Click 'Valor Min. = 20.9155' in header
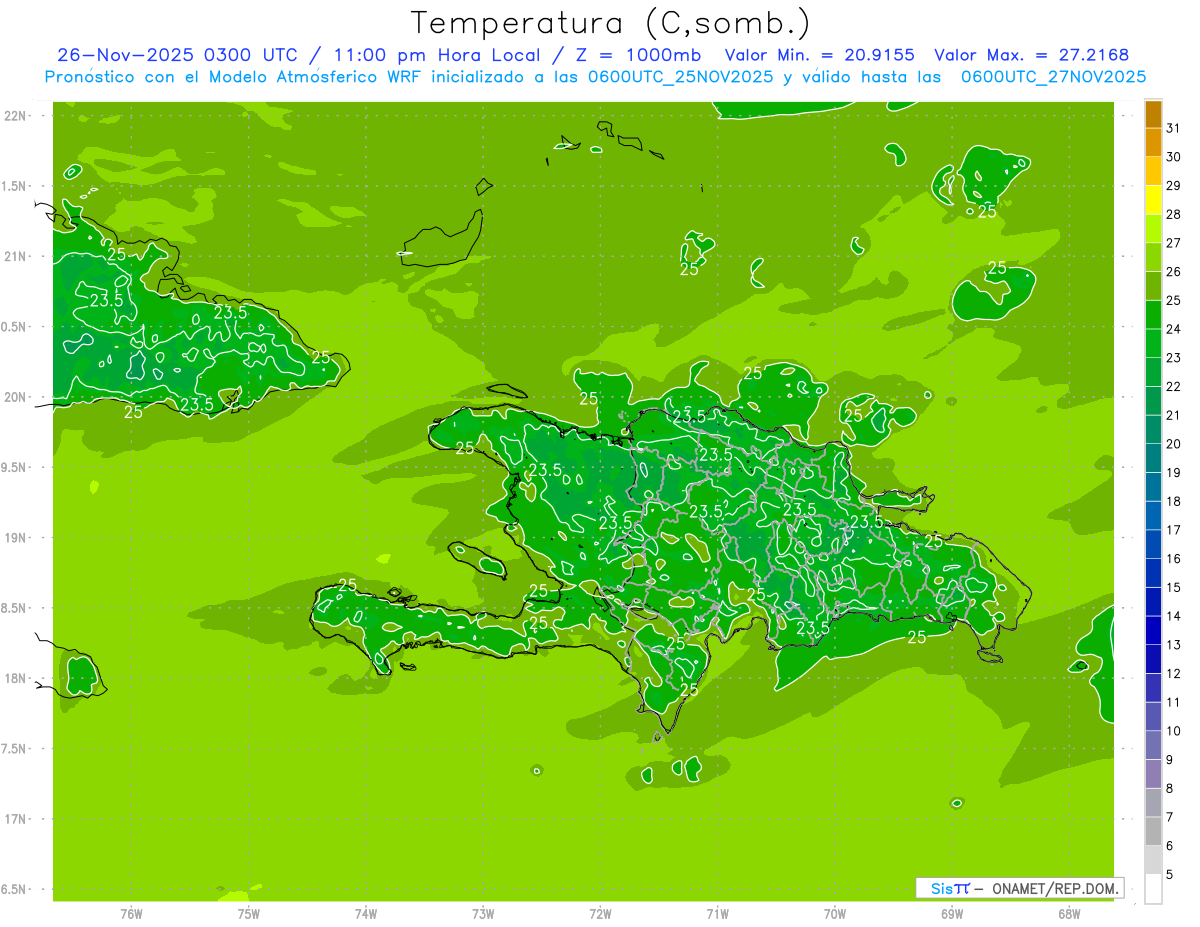1200x927 pixels. click(819, 55)
